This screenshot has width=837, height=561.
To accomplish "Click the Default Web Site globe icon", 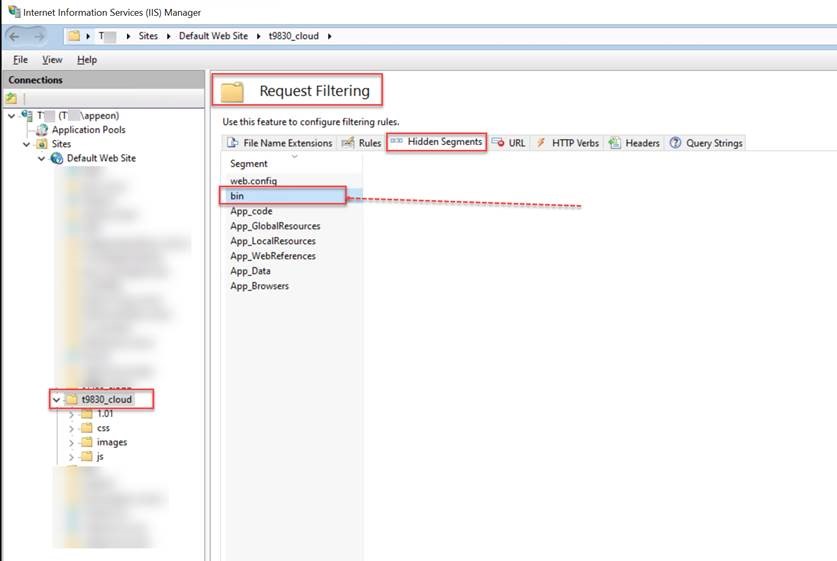I will [x=57, y=158].
